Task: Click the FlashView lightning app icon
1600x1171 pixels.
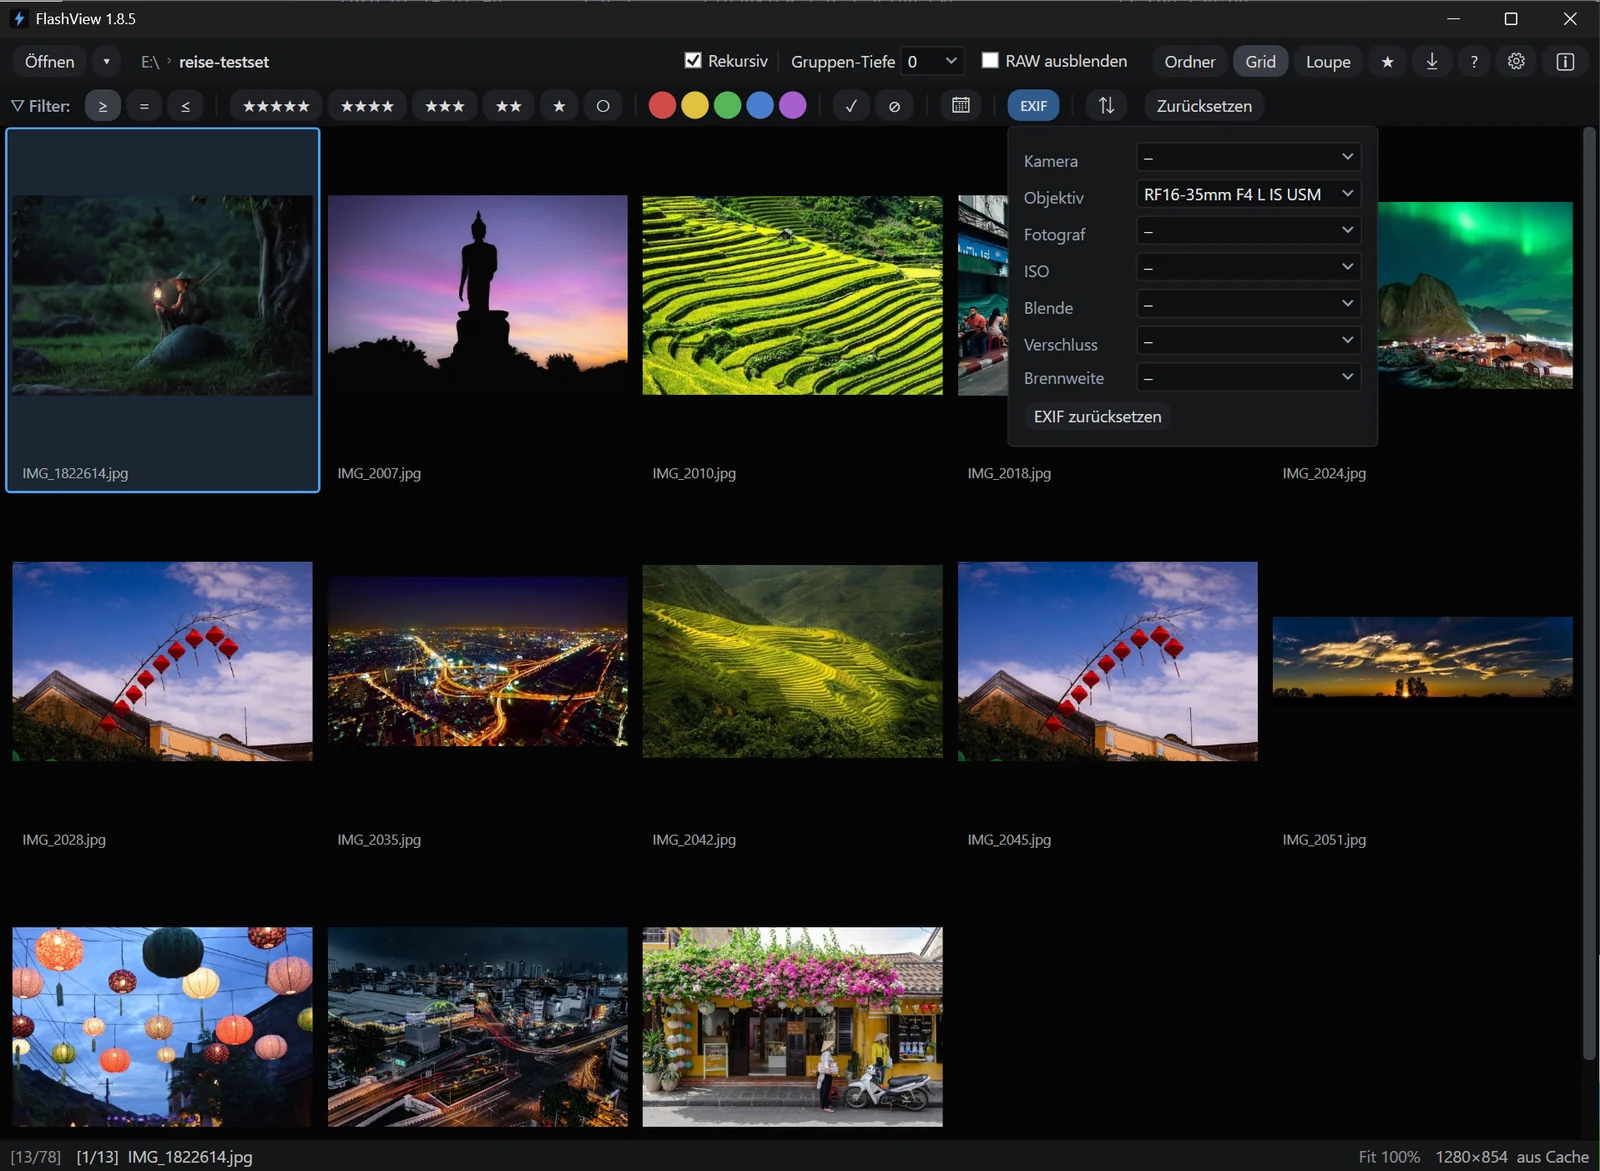Action: tap(19, 19)
